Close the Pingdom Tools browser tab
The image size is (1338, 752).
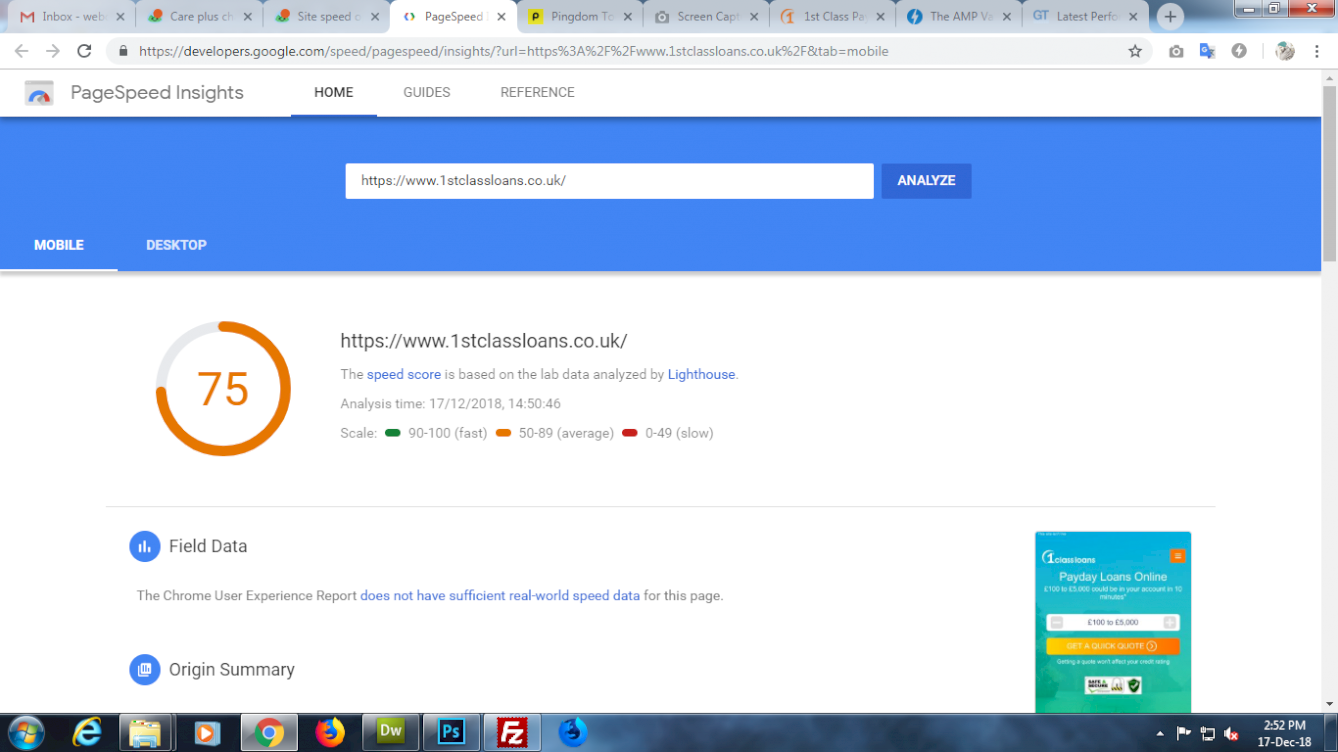point(629,17)
